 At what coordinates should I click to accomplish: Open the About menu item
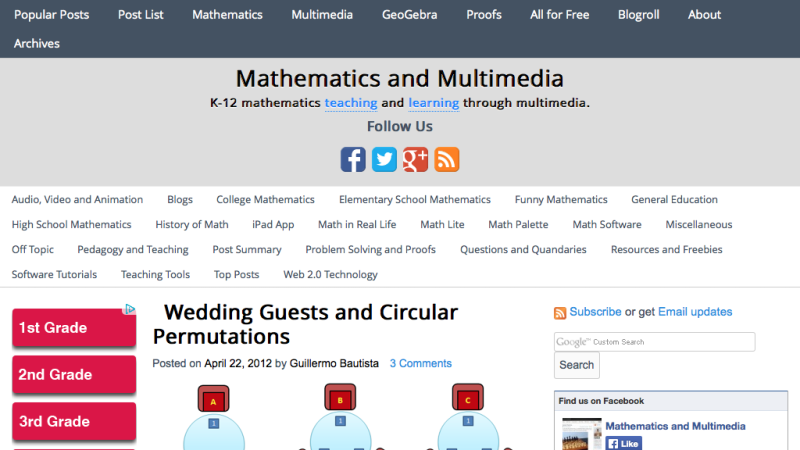704,15
